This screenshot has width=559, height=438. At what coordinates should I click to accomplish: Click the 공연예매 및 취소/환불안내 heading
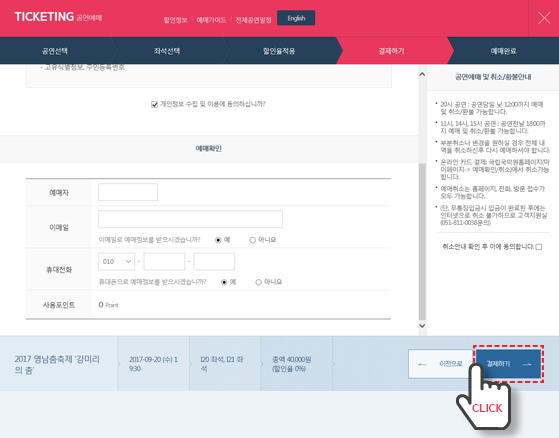click(x=493, y=77)
